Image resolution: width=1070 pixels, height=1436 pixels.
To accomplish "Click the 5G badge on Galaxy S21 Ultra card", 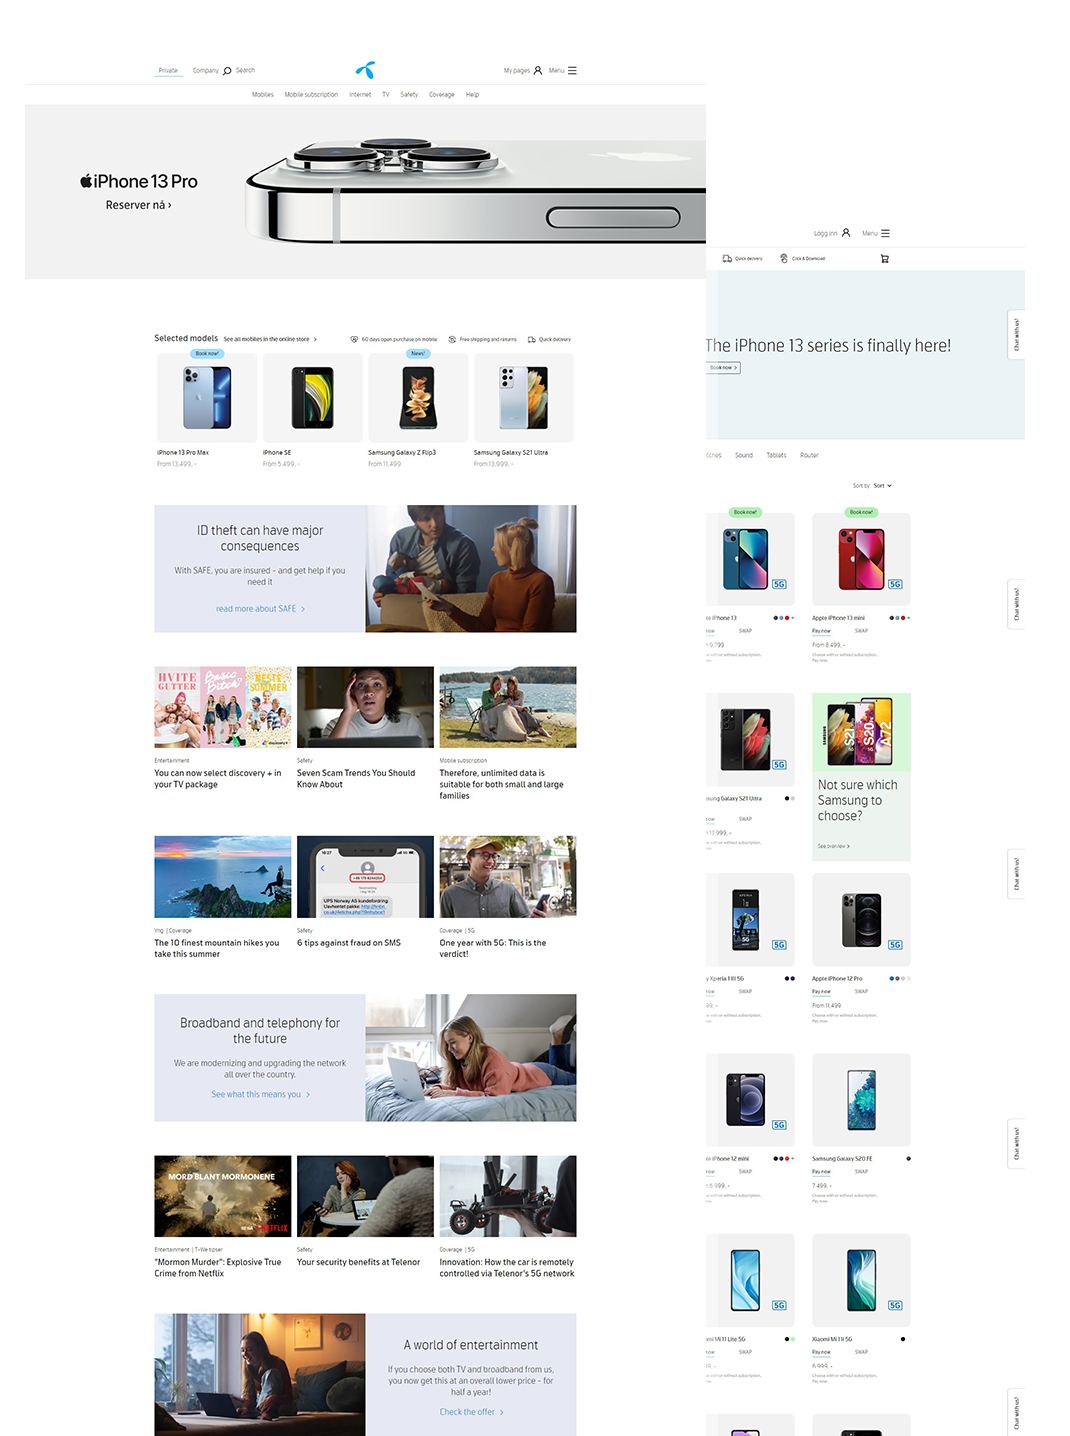I will (779, 765).
